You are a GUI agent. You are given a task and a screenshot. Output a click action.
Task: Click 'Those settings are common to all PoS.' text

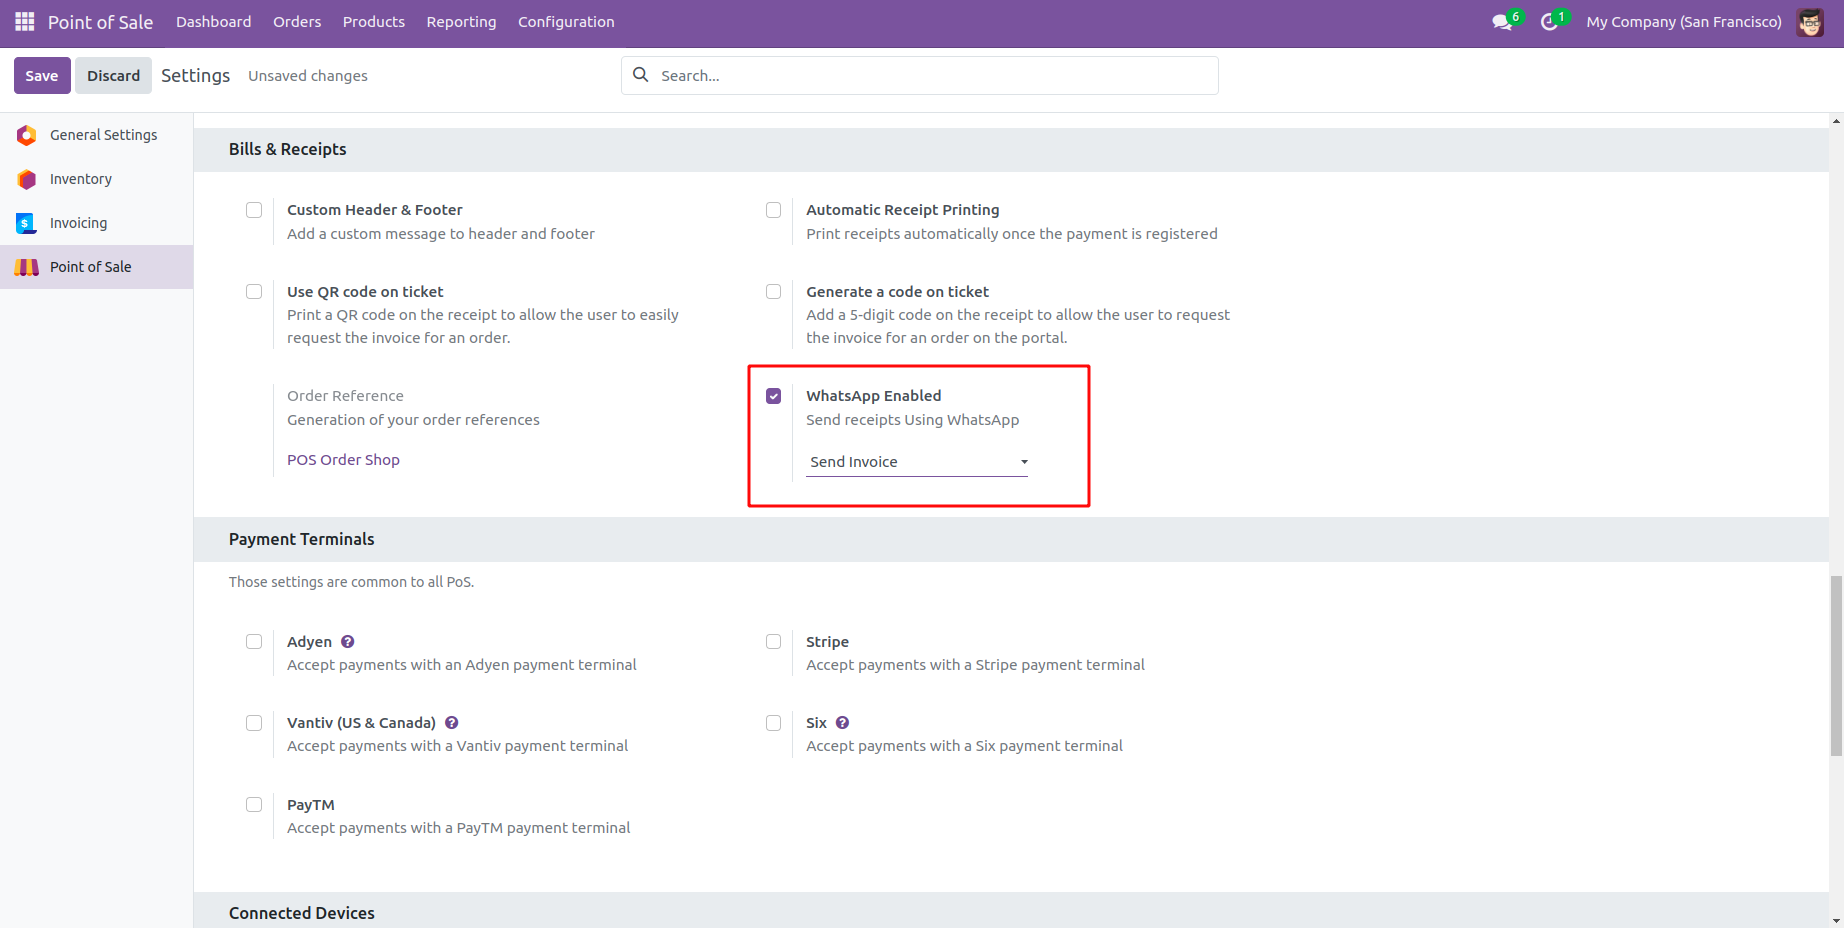pyautogui.click(x=351, y=582)
